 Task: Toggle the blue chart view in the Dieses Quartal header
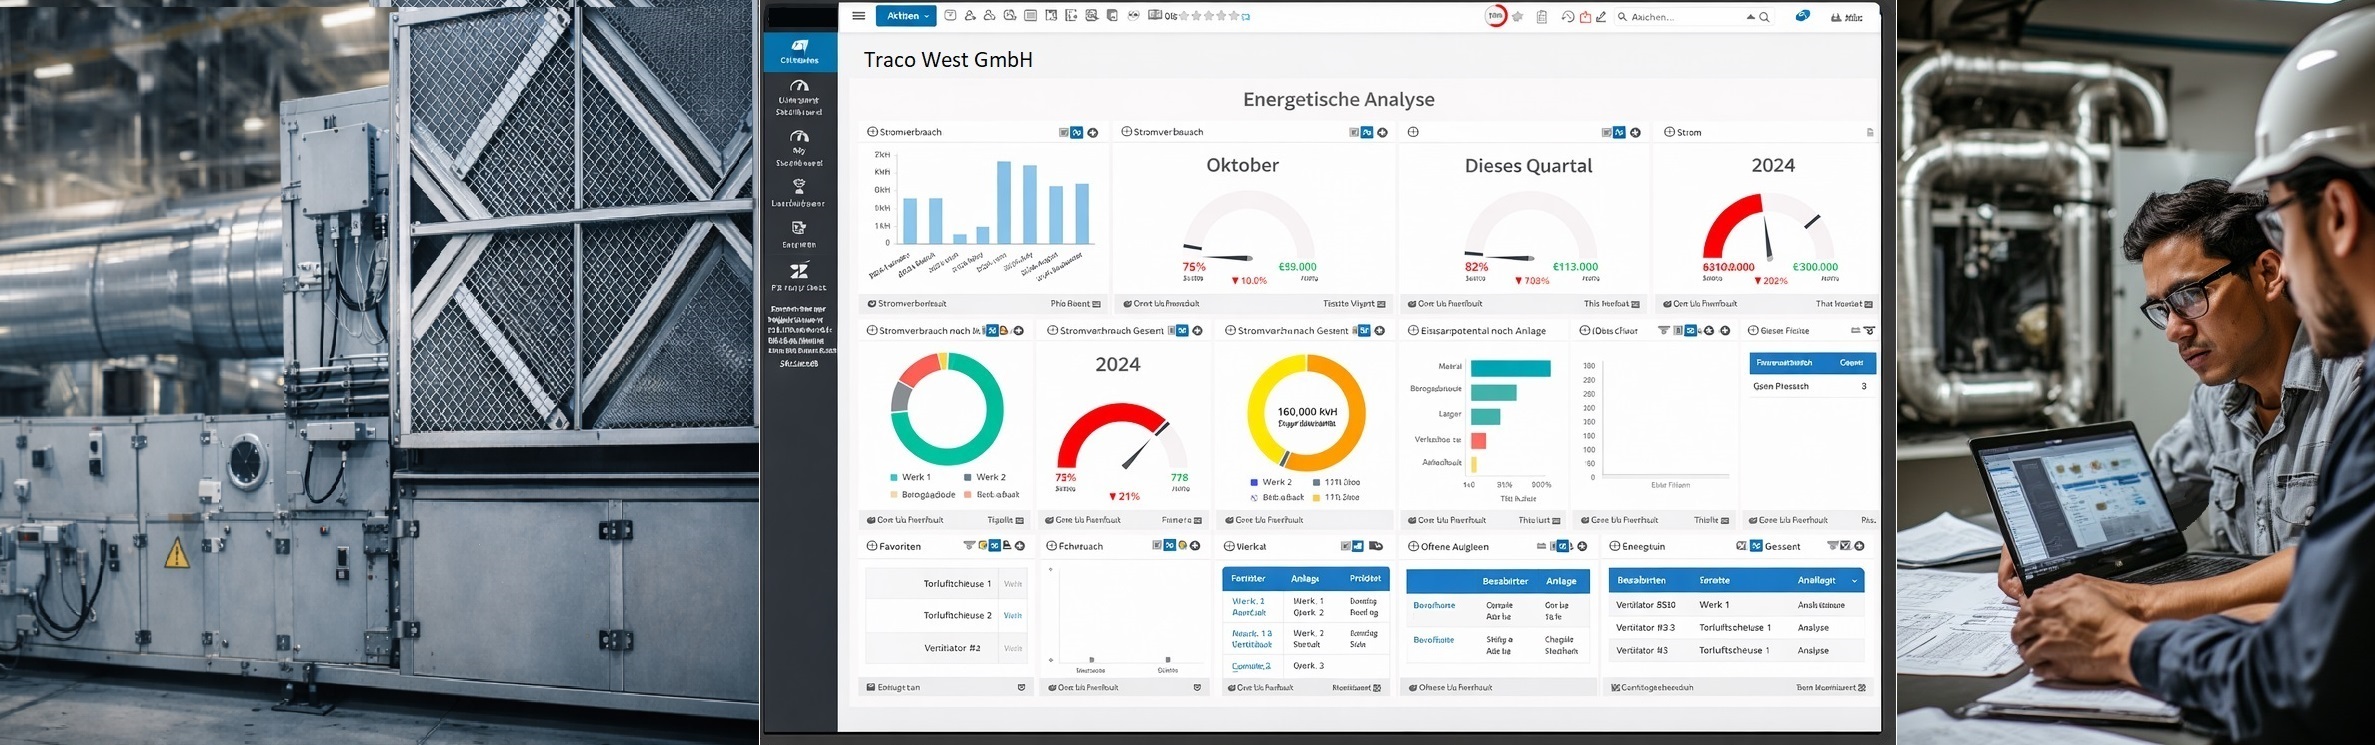[x=1619, y=132]
